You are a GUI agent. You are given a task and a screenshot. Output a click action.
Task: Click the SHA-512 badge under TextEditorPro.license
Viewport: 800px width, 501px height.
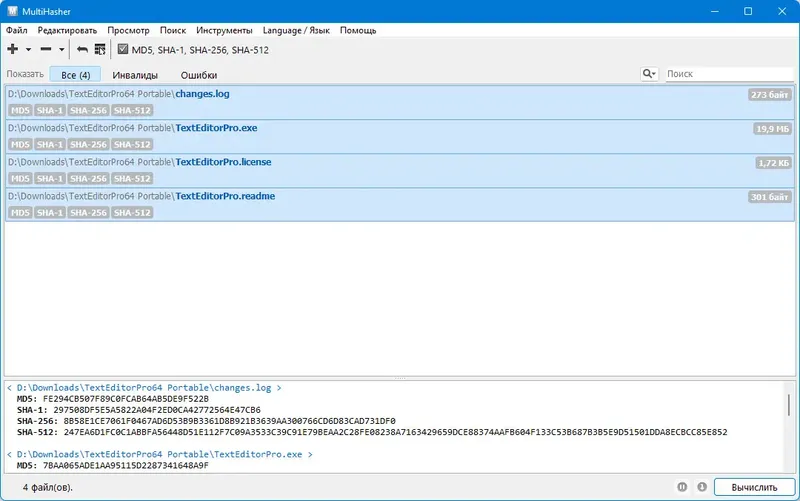[x=132, y=179]
